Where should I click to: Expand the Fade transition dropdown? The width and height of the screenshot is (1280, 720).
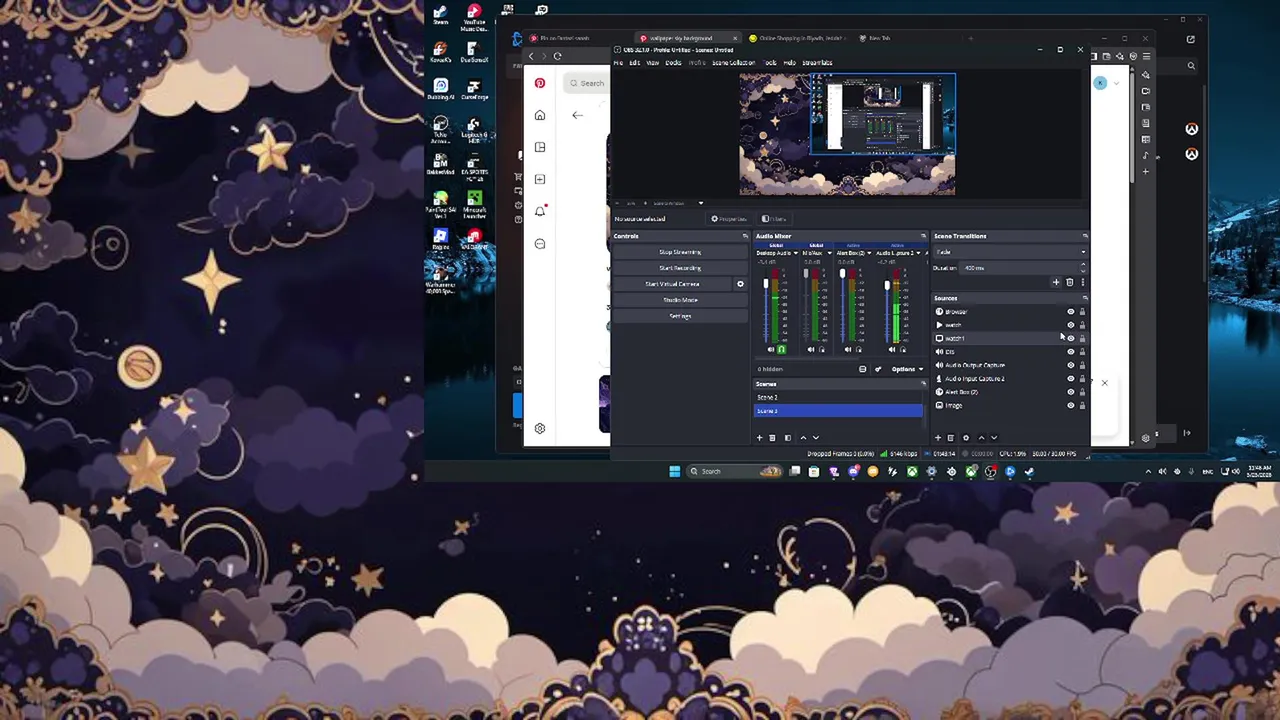(1008, 252)
